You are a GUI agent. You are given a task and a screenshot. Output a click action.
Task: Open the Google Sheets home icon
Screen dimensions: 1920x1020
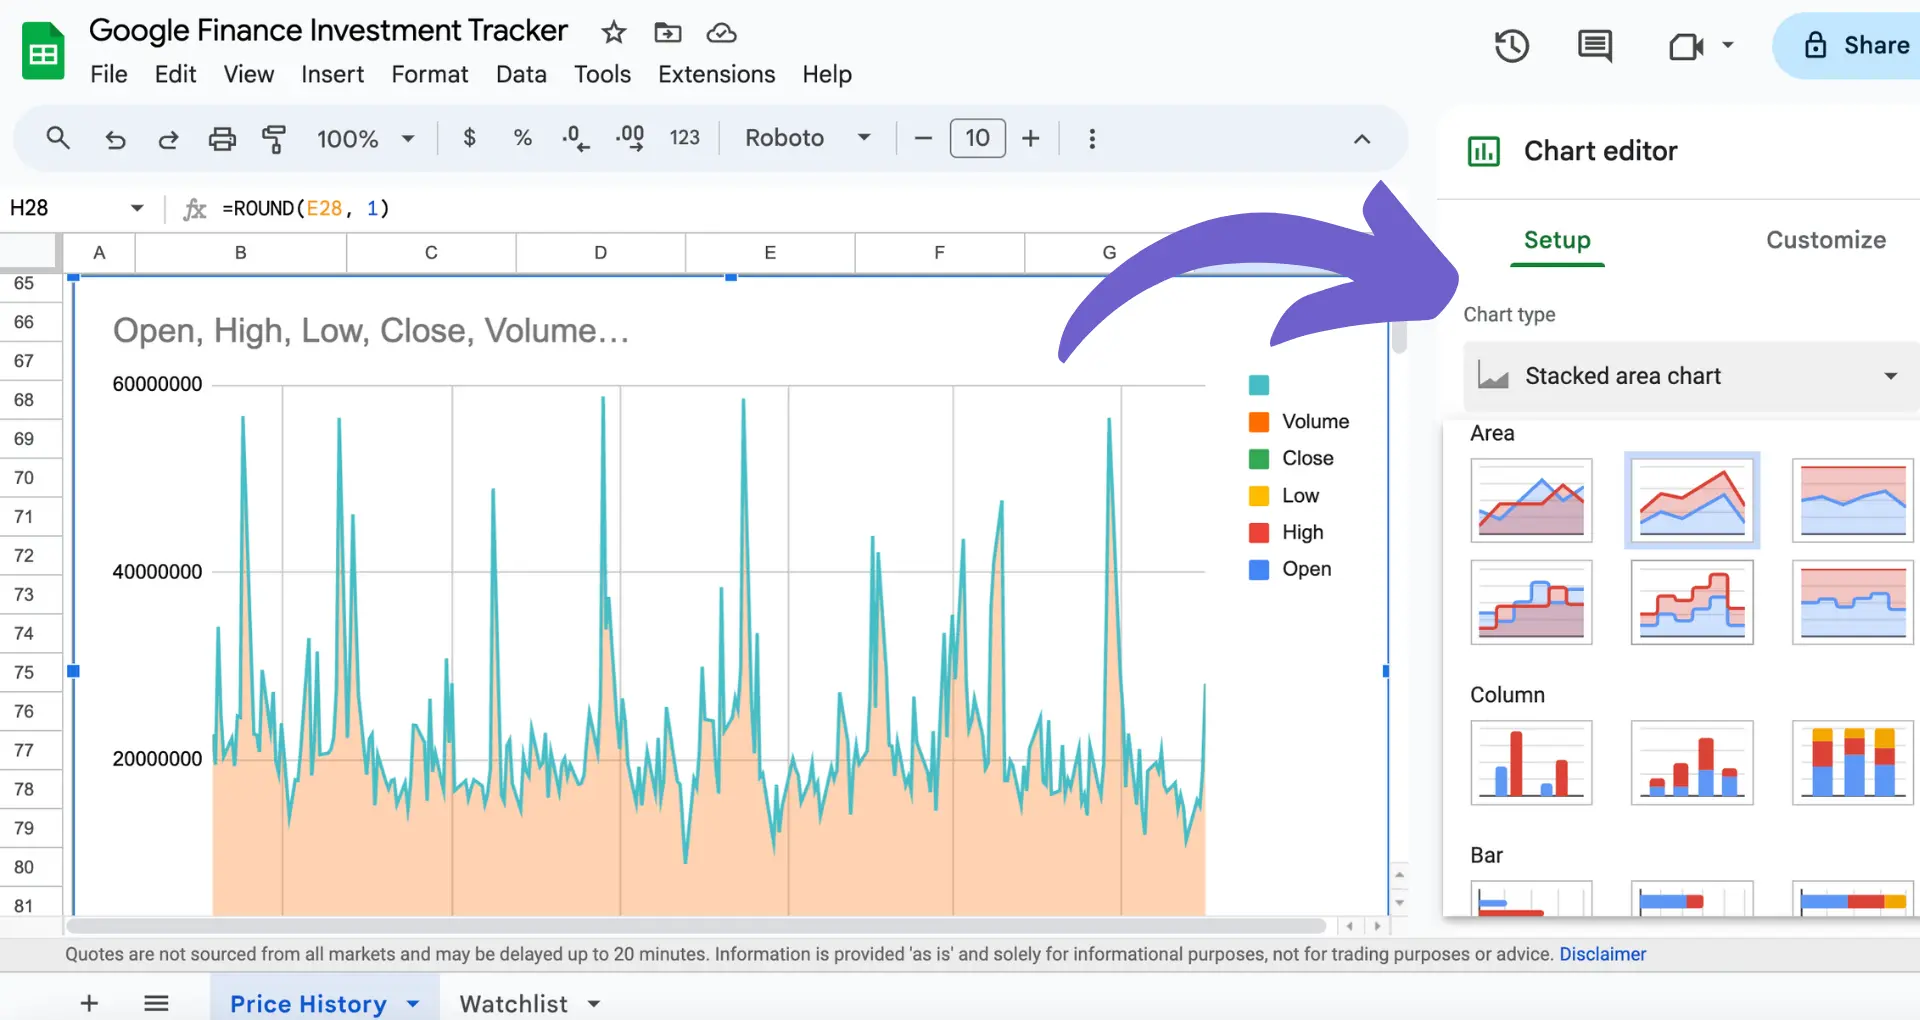(43, 52)
